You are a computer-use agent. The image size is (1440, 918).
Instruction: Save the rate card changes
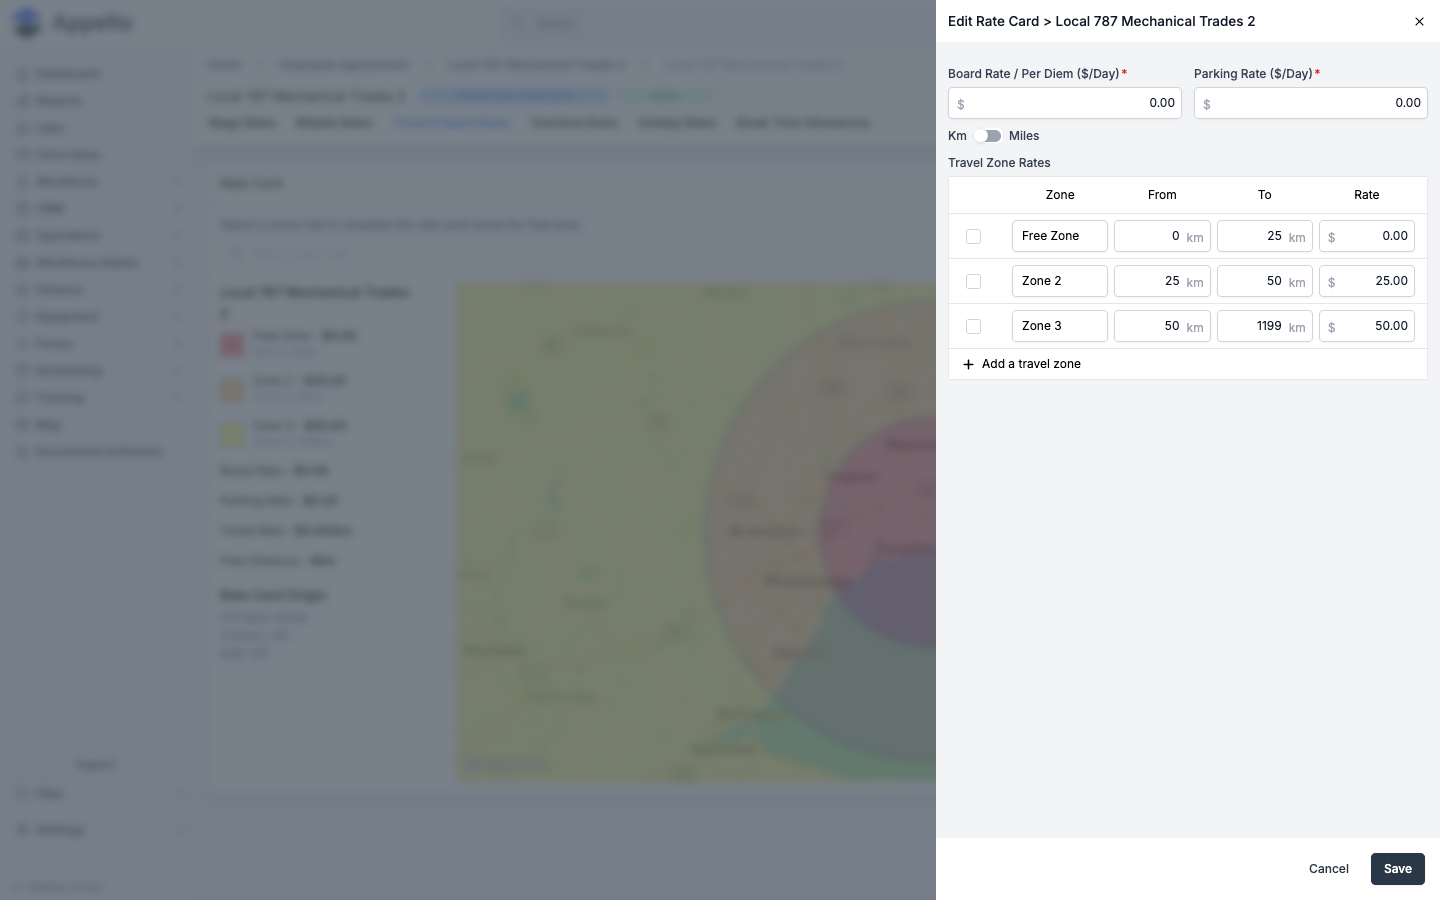(1398, 869)
